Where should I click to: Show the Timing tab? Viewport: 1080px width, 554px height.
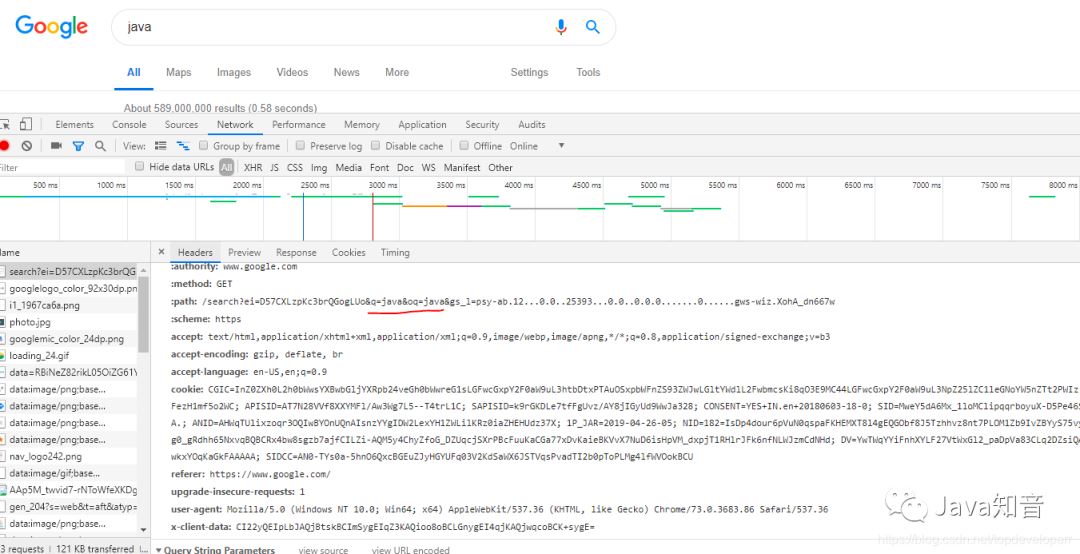coord(395,252)
